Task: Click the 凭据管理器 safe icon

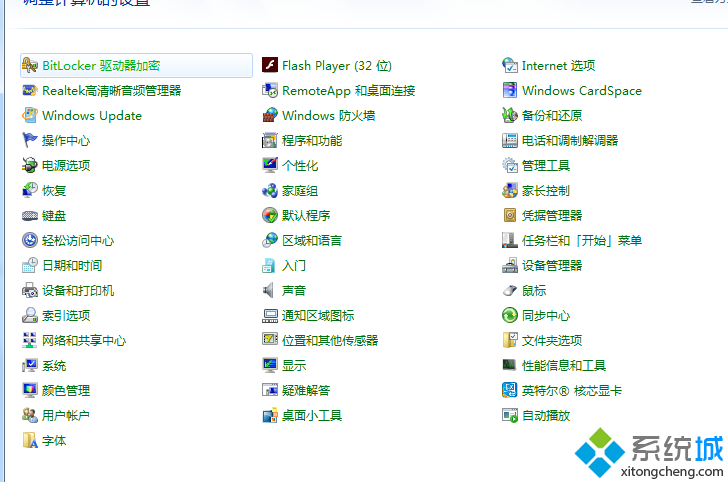Action: coord(510,215)
